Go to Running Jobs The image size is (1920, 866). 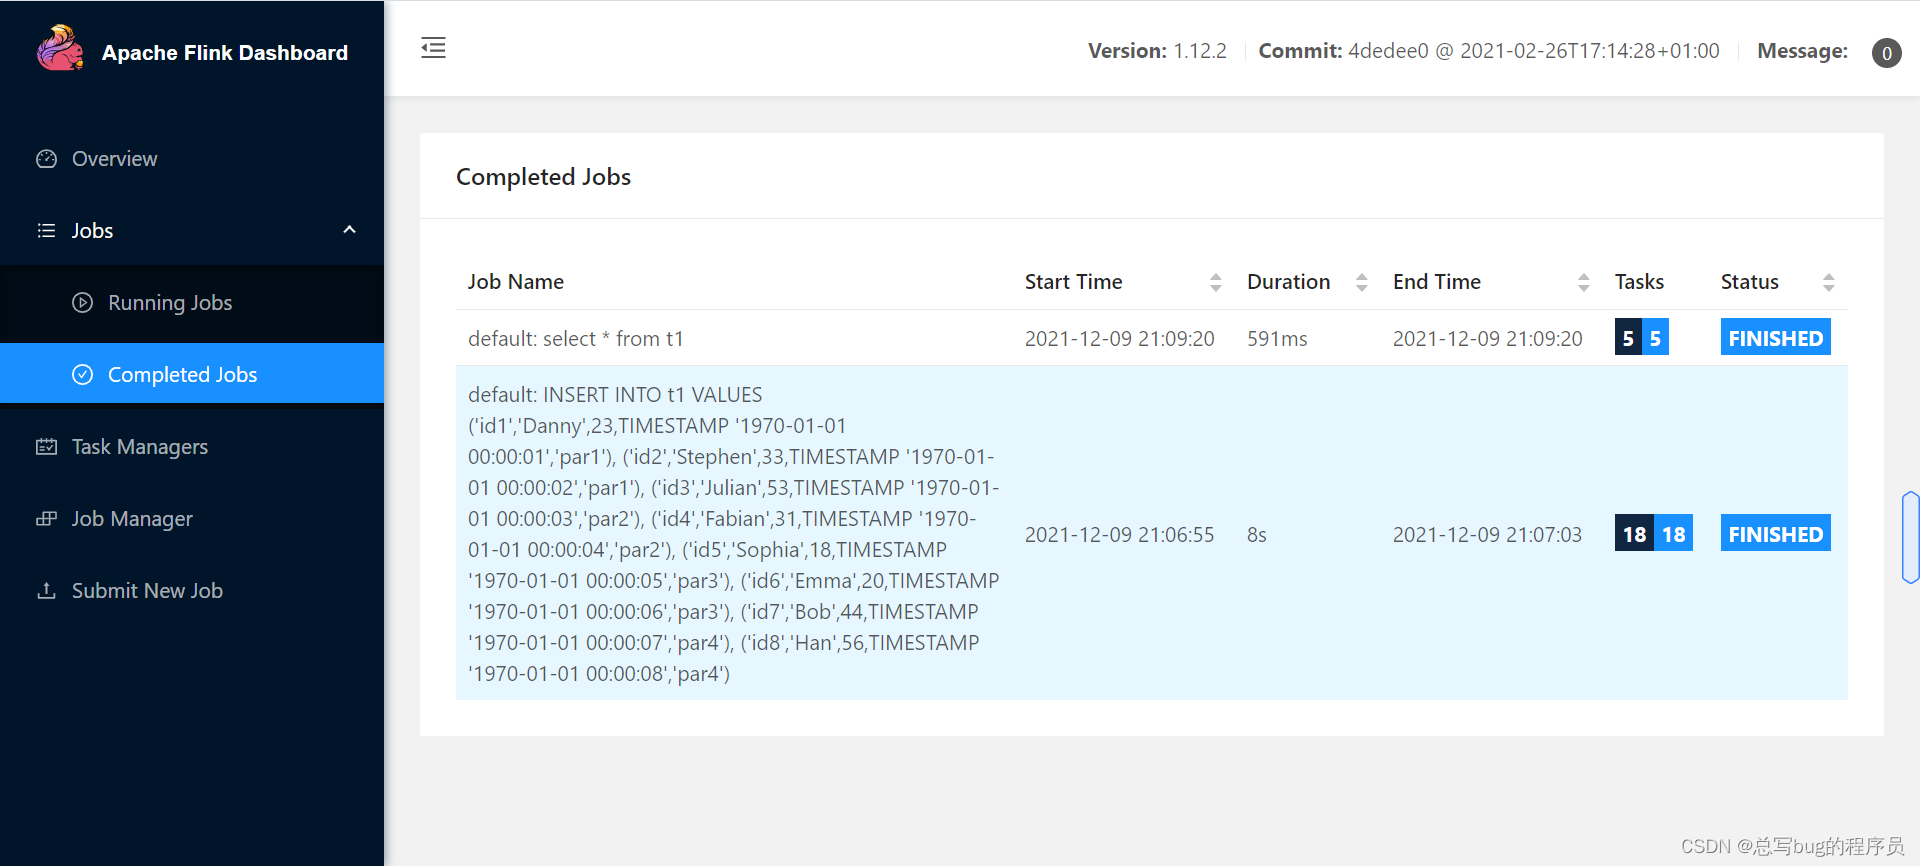point(192,303)
